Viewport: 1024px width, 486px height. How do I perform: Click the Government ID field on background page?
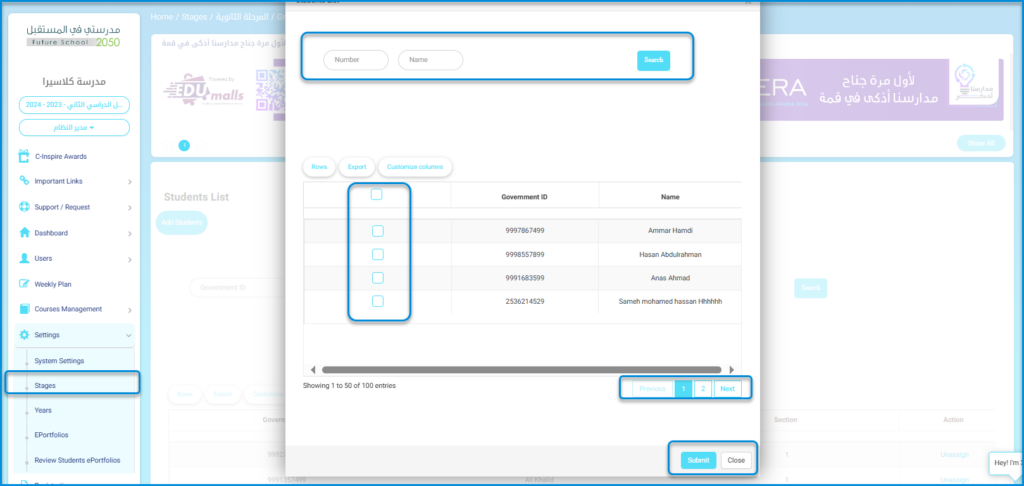tap(236, 288)
